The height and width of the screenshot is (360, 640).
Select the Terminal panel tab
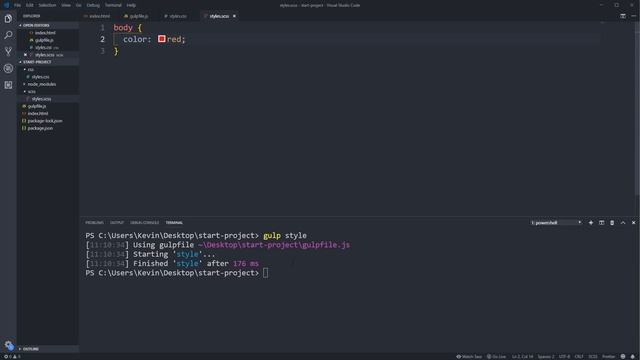(174, 223)
